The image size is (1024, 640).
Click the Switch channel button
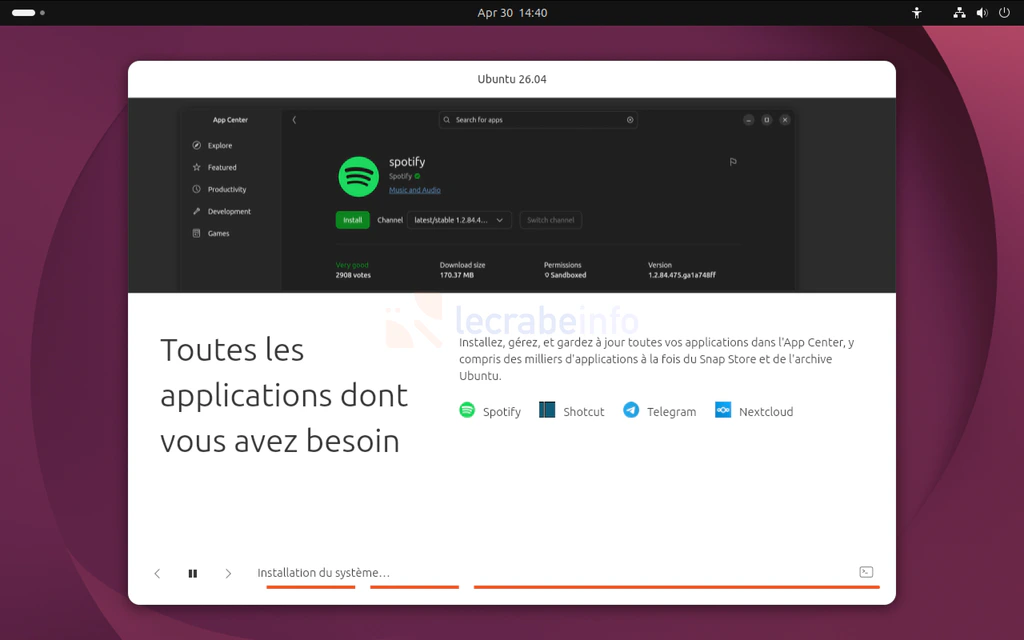[x=550, y=220]
